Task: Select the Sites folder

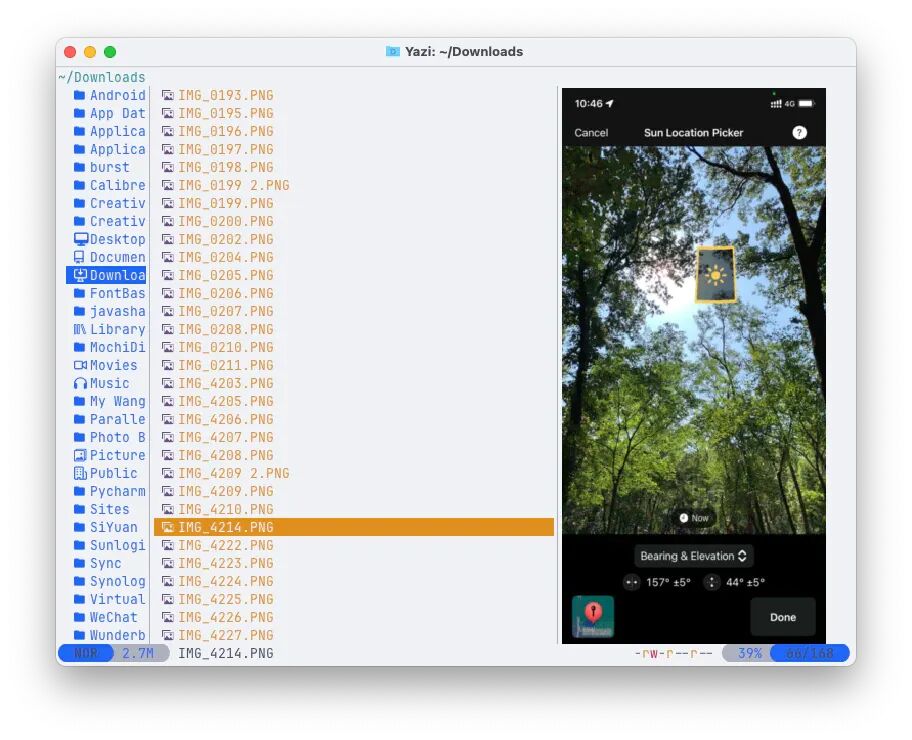Action: coord(109,510)
